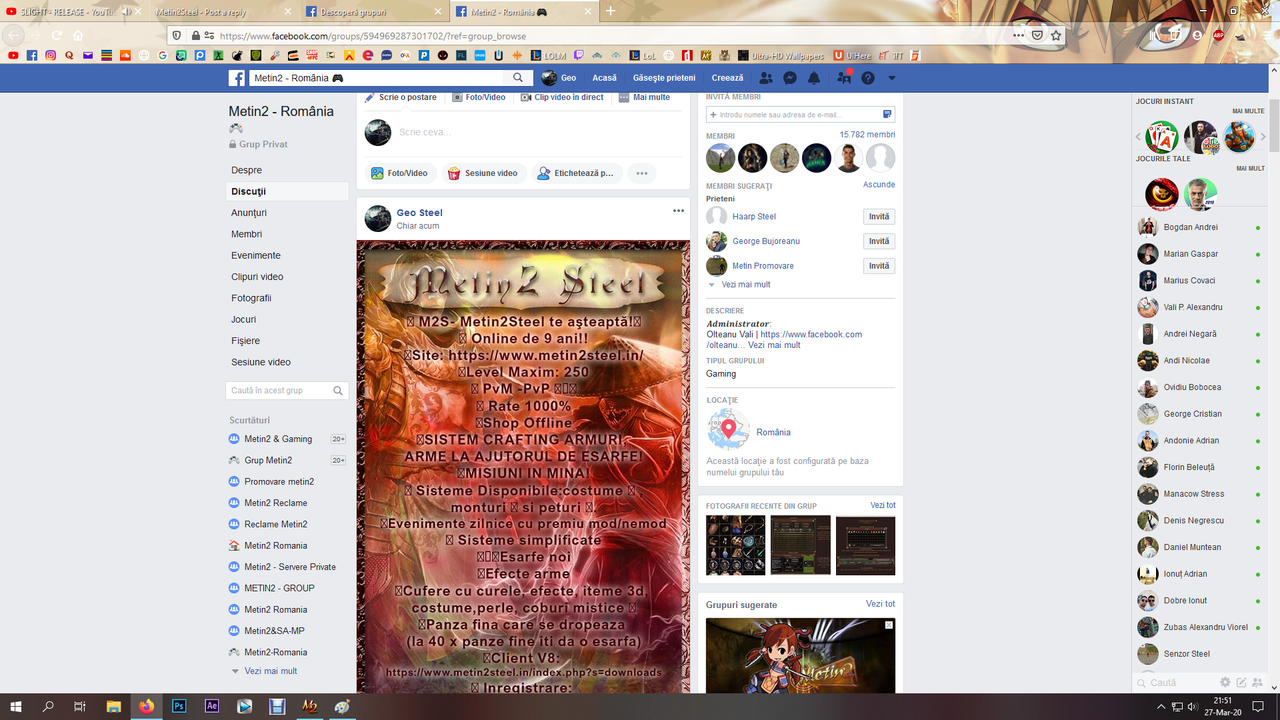Open the more composer options ellipsis button
This screenshot has width=1280, height=720.
click(x=642, y=173)
